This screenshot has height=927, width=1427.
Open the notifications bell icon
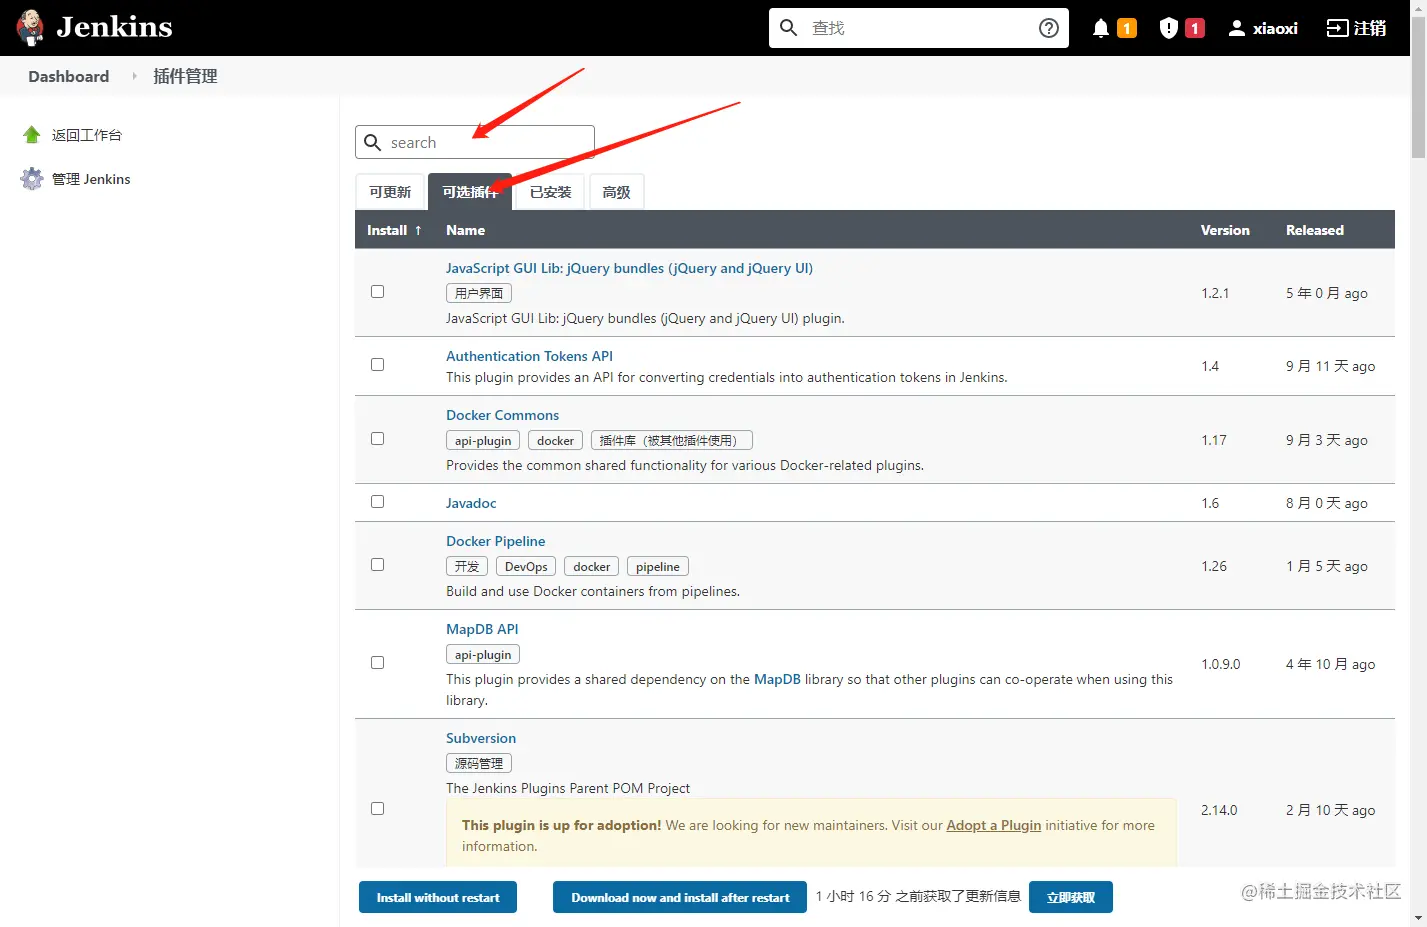tap(1101, 28)
